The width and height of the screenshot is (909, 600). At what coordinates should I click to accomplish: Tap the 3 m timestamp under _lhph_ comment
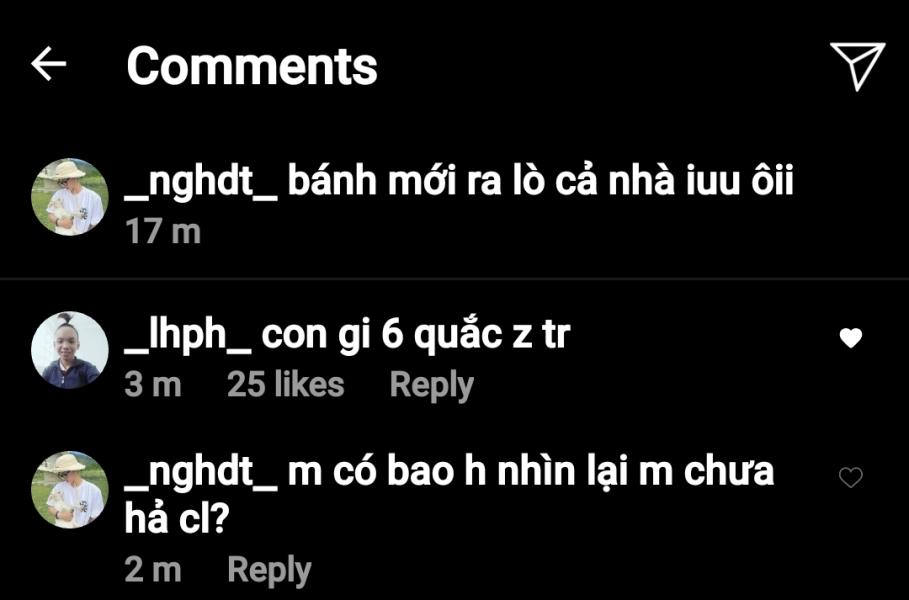[x=153, y=384]
